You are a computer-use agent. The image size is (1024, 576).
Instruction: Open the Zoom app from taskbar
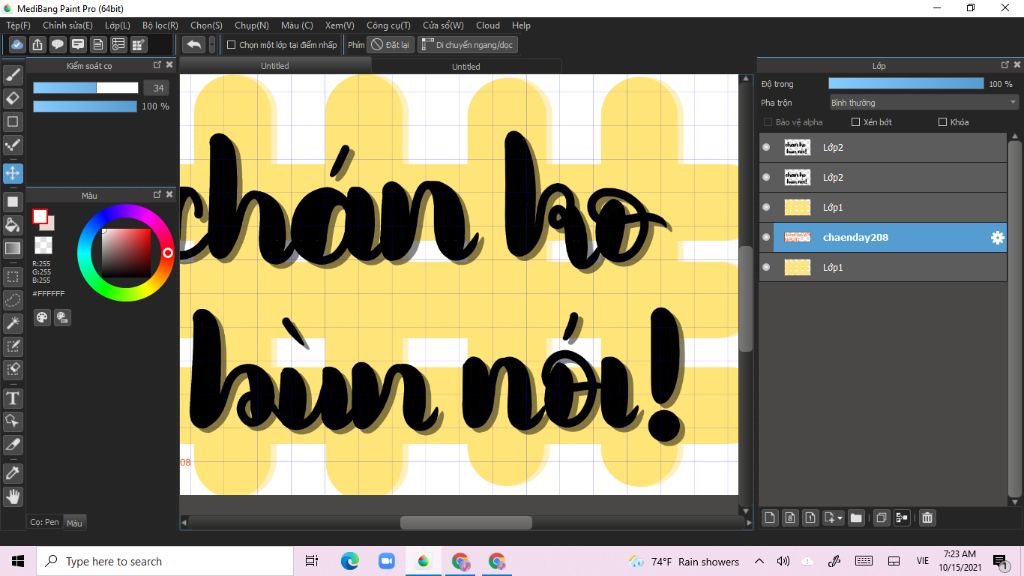(x=387, y=561)
